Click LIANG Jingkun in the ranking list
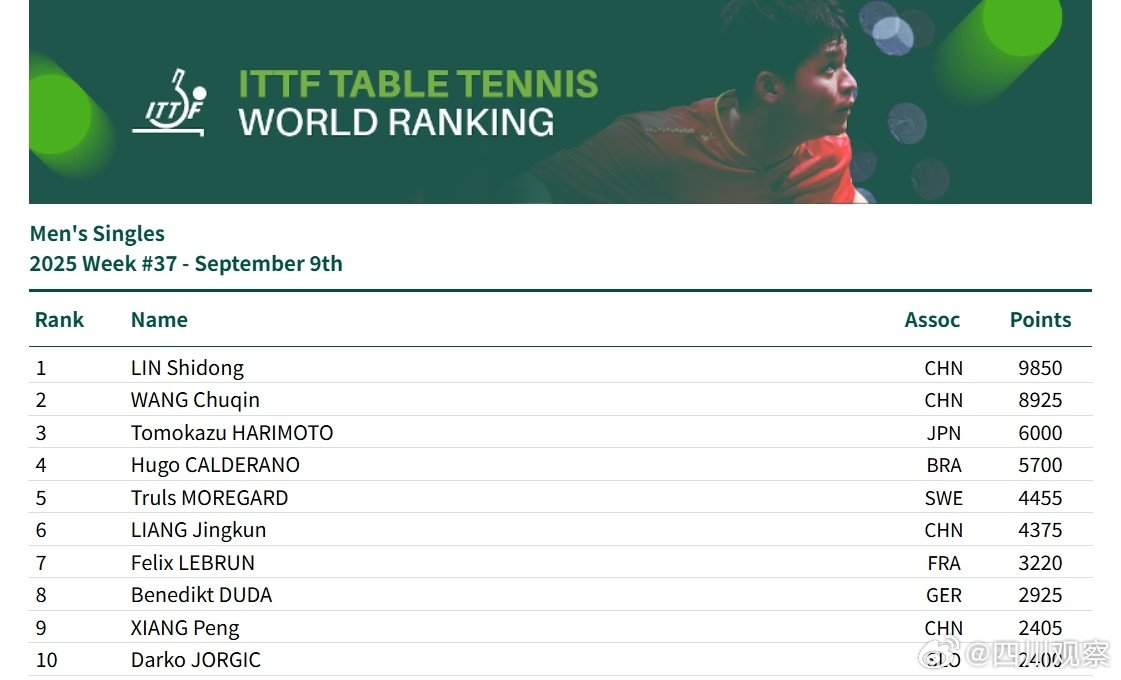The height and width of the screenshot is (680, 1121). (x=198, y=530)
